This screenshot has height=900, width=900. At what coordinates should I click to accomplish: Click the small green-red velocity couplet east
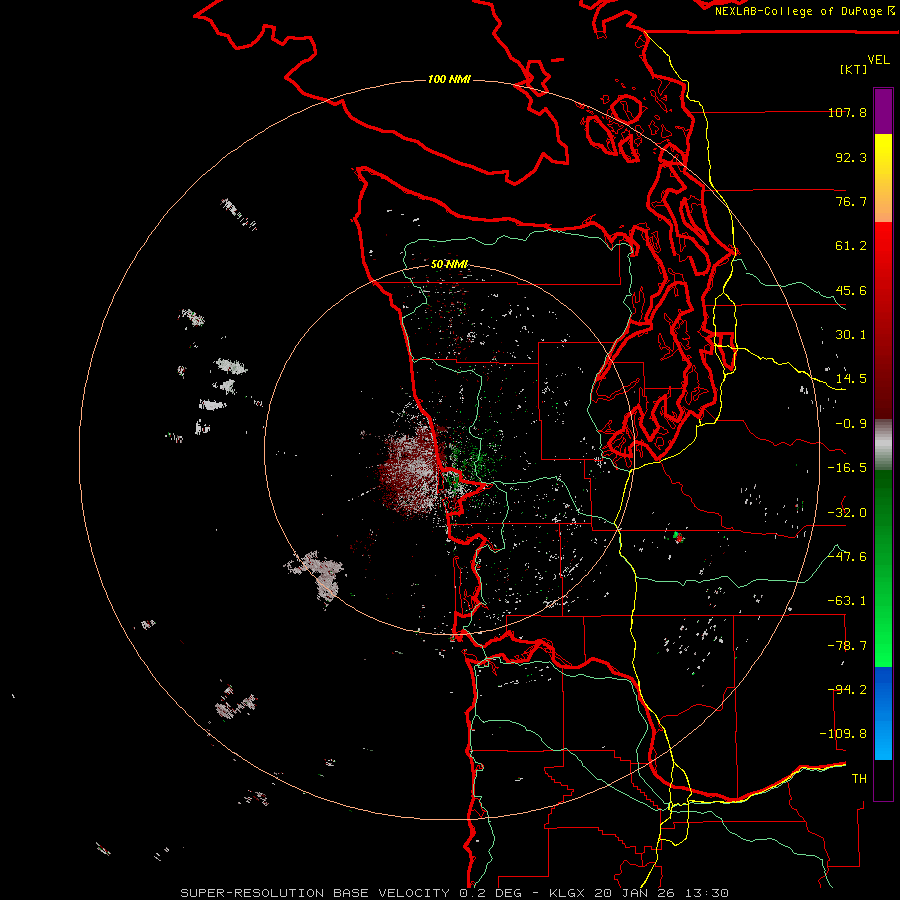tap(677, 537)
